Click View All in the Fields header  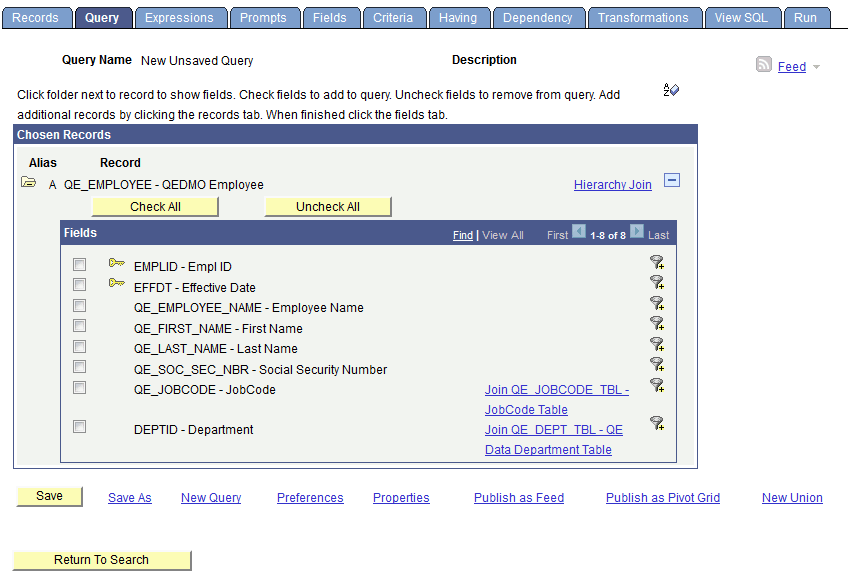click(503, 234)
